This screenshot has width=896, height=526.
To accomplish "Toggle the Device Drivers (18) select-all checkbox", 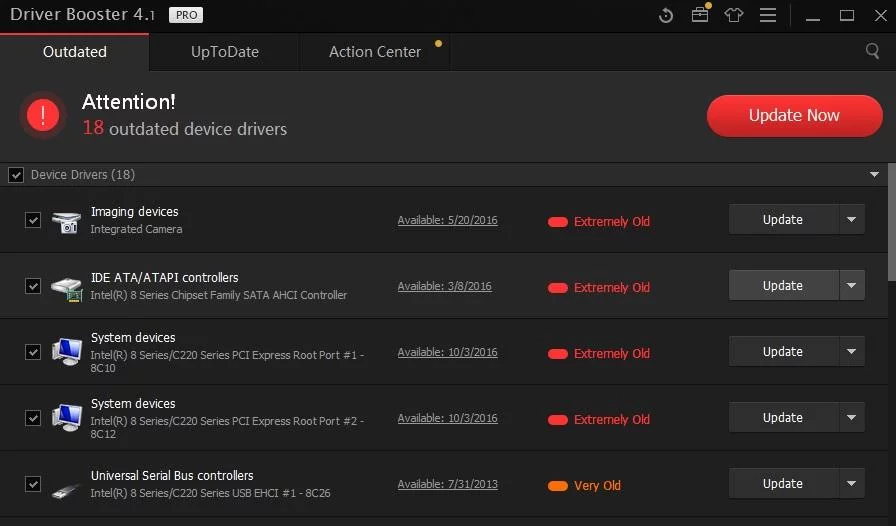I will pos(16,175).
